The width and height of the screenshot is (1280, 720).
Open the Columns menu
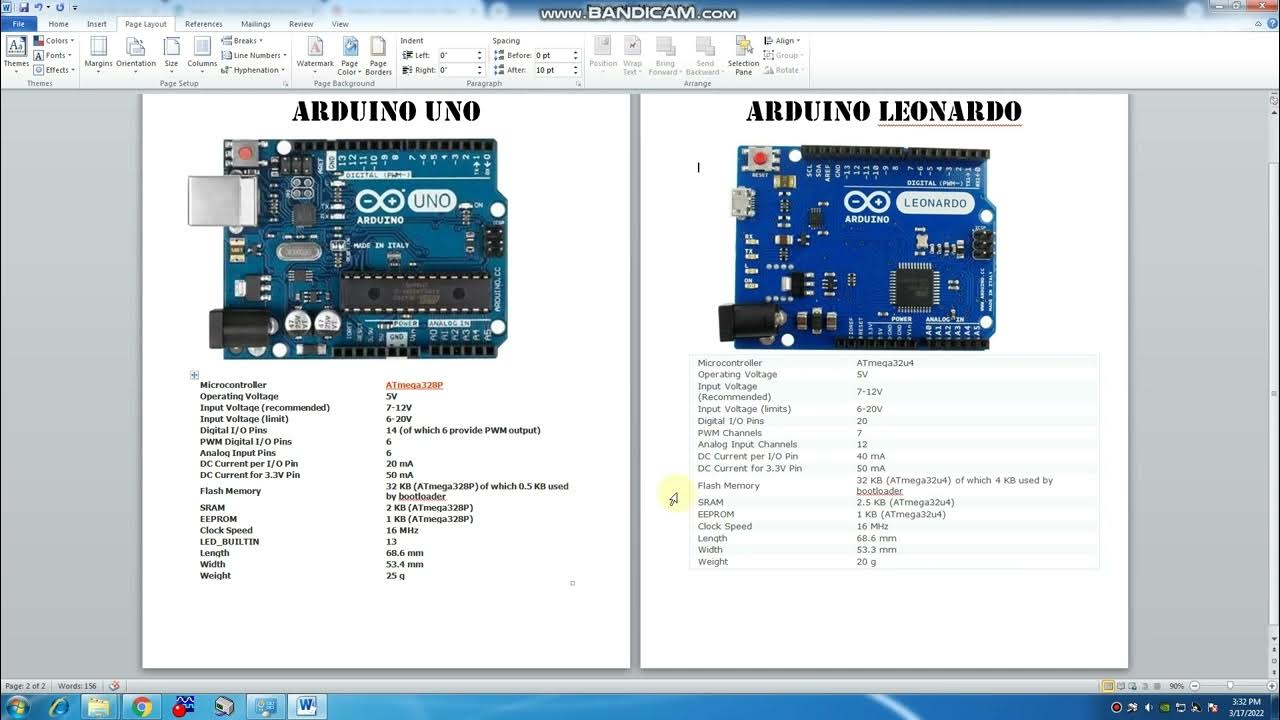tap(202, 53)
